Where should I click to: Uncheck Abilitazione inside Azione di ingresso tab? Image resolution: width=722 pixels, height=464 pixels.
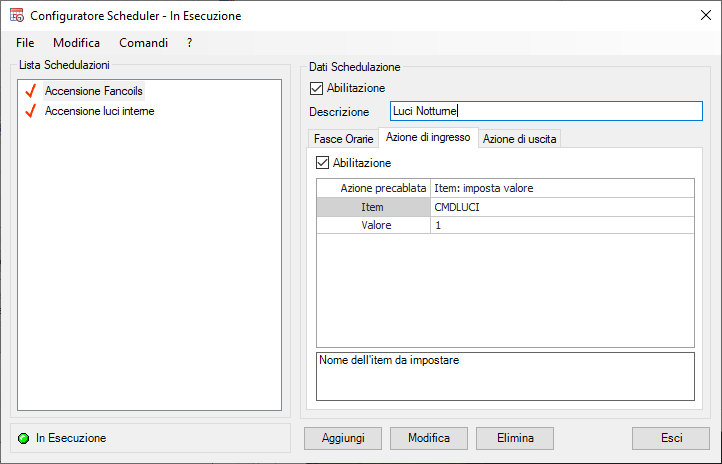click(x=322, y=163)
